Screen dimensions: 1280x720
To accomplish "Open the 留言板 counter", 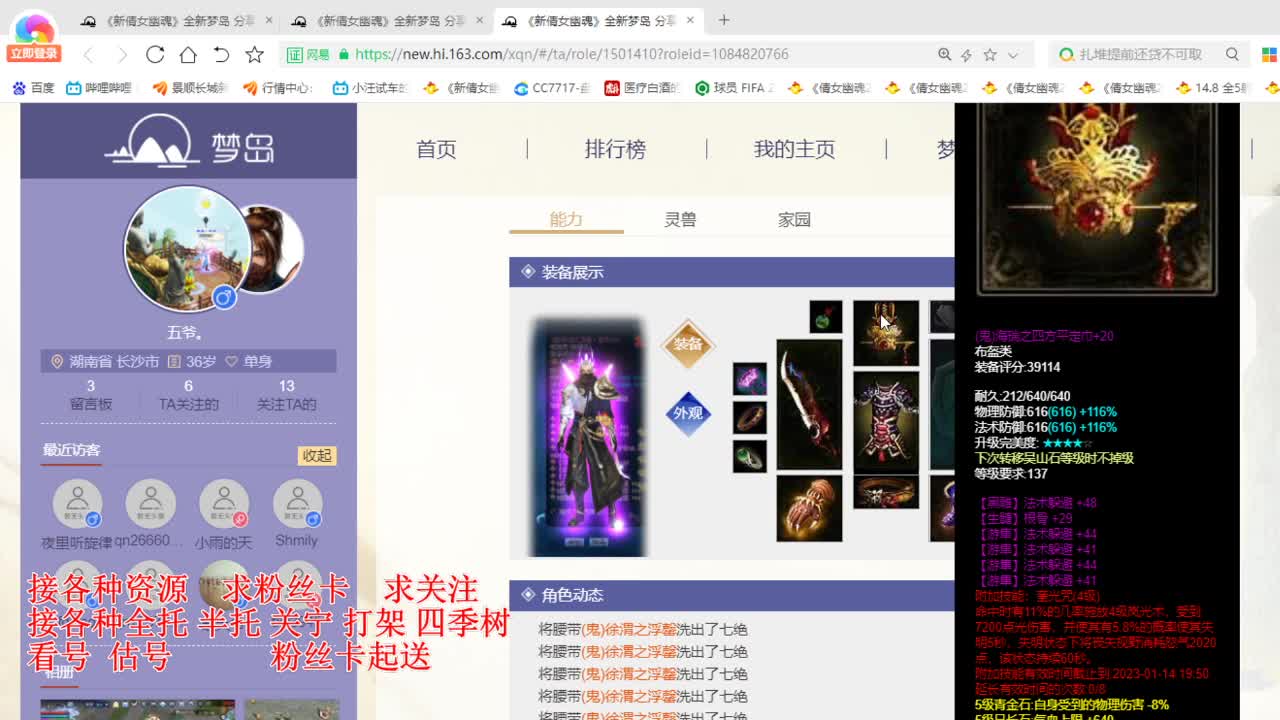I will [x=91, y=395].
